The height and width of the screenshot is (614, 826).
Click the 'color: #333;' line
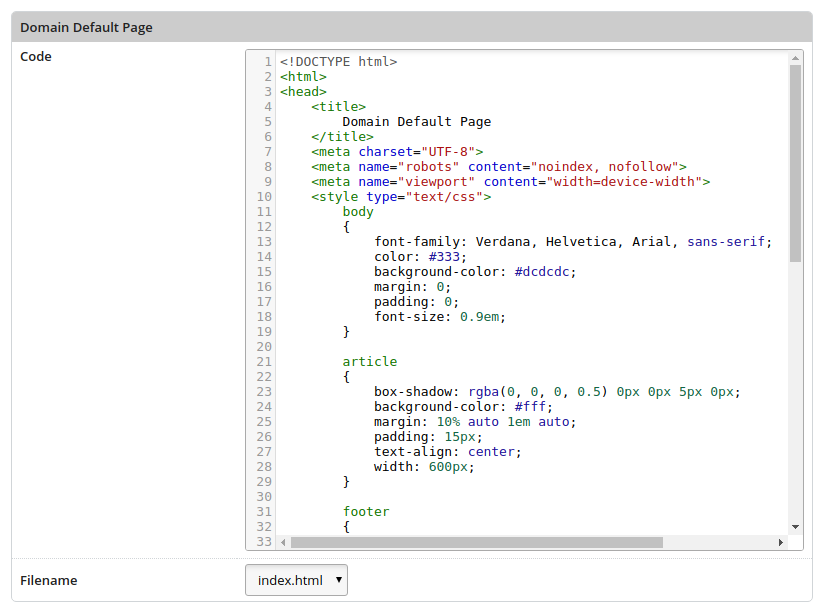[420, 257]
